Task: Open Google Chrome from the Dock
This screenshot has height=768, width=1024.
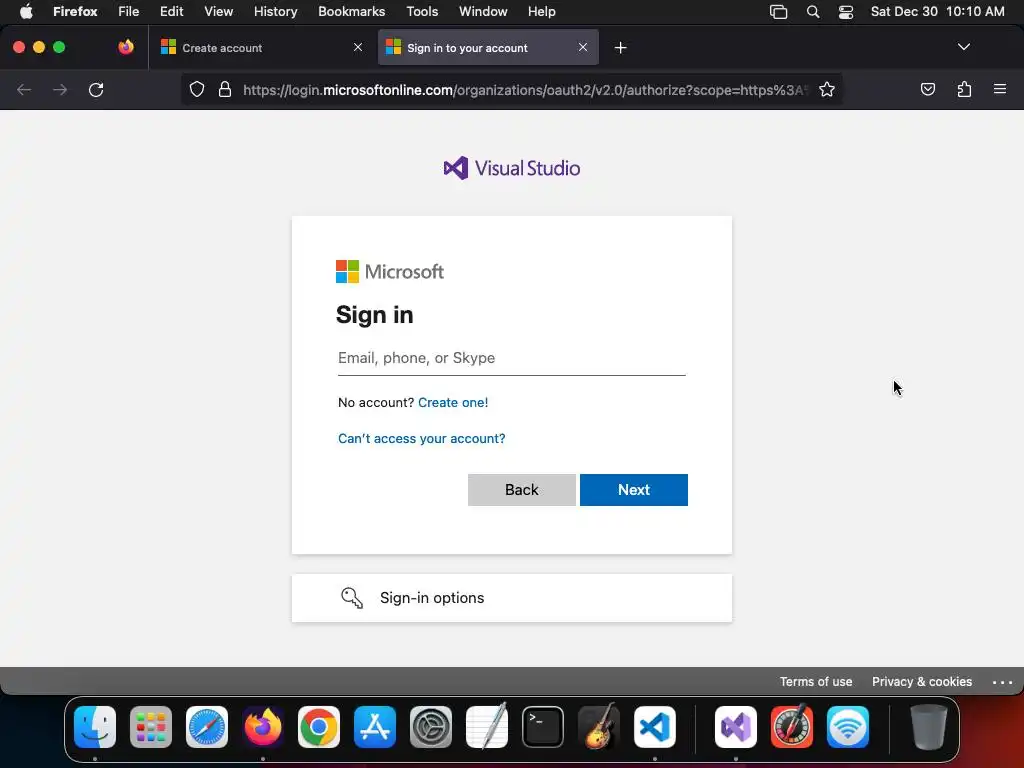Action: click(x=319, y=726)
